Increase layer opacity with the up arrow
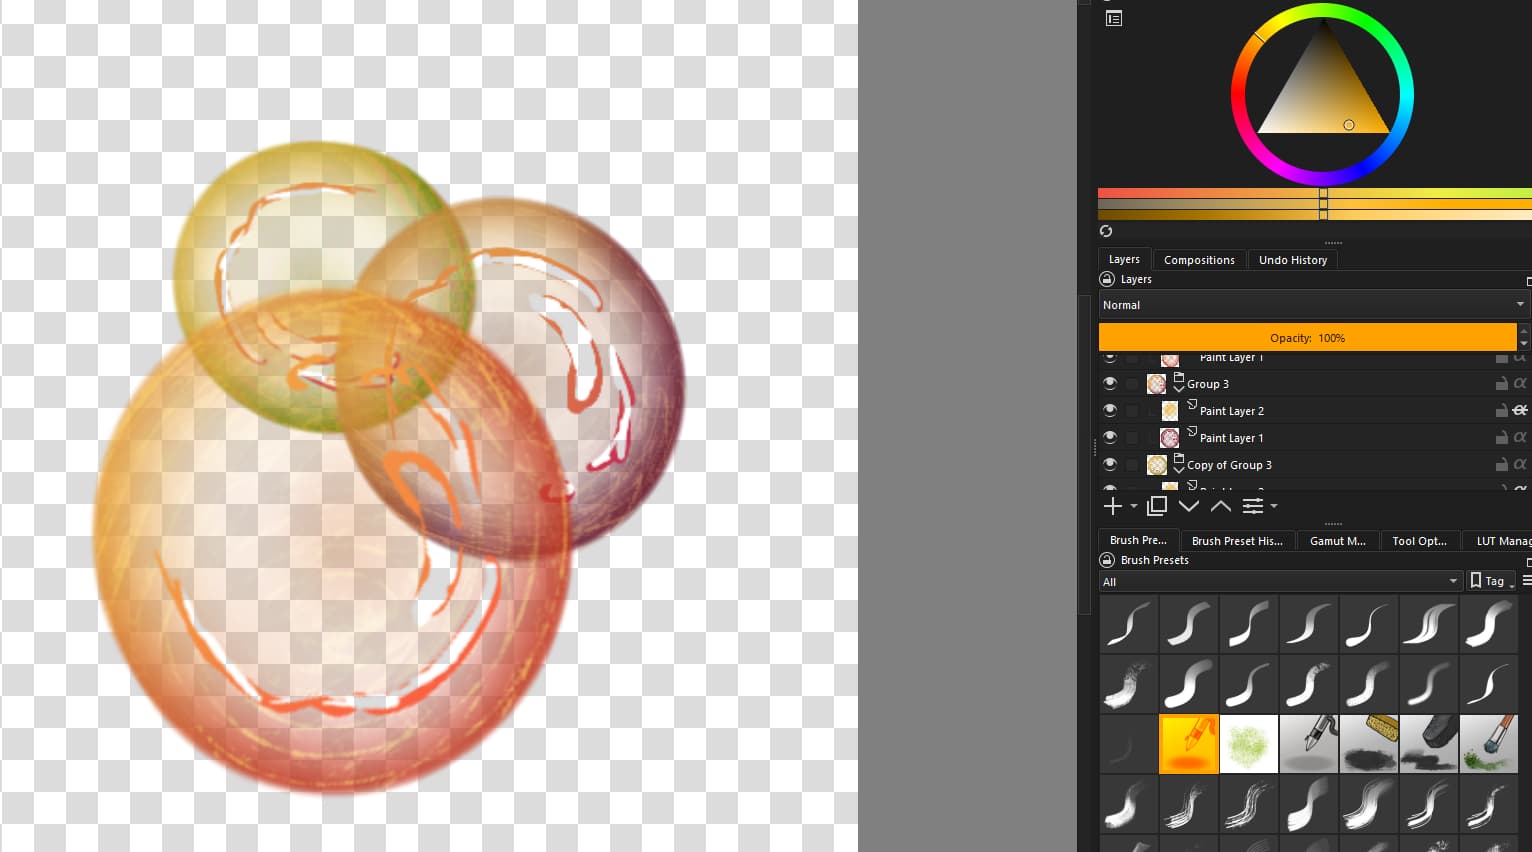Viewport: 1532px width, 852px height. click(x=1524, y=331)
